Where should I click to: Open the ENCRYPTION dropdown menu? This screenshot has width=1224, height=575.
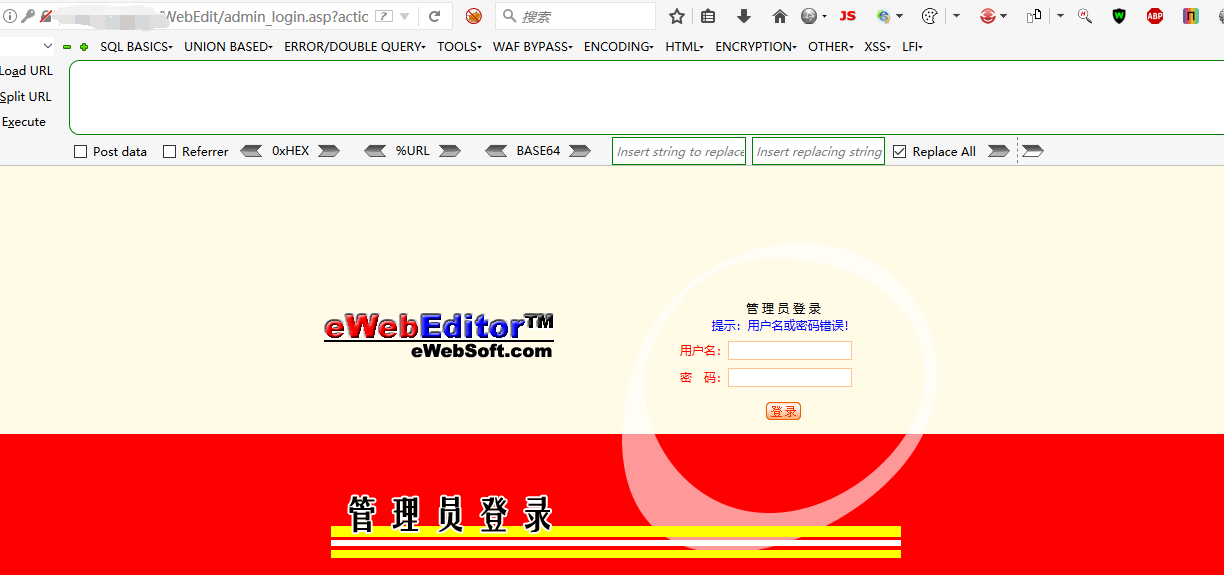[x=756, y=47]
